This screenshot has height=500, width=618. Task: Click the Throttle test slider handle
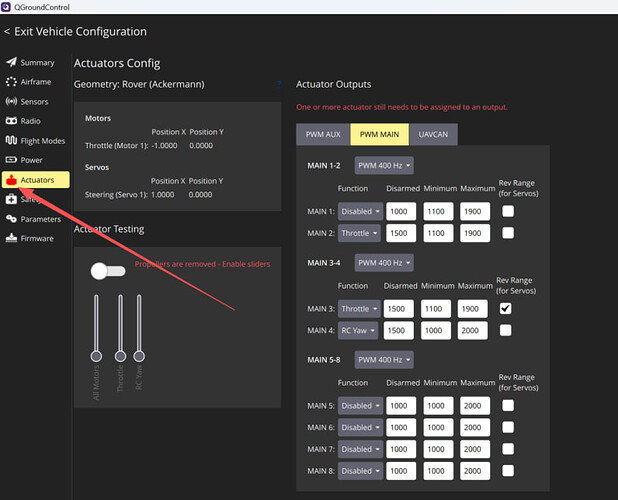pos(120,356)
